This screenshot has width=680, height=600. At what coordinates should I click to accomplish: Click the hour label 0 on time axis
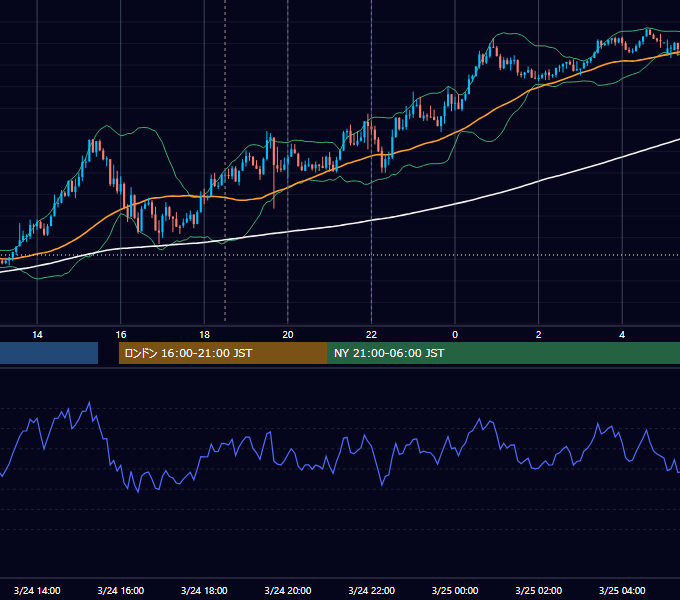455,335
